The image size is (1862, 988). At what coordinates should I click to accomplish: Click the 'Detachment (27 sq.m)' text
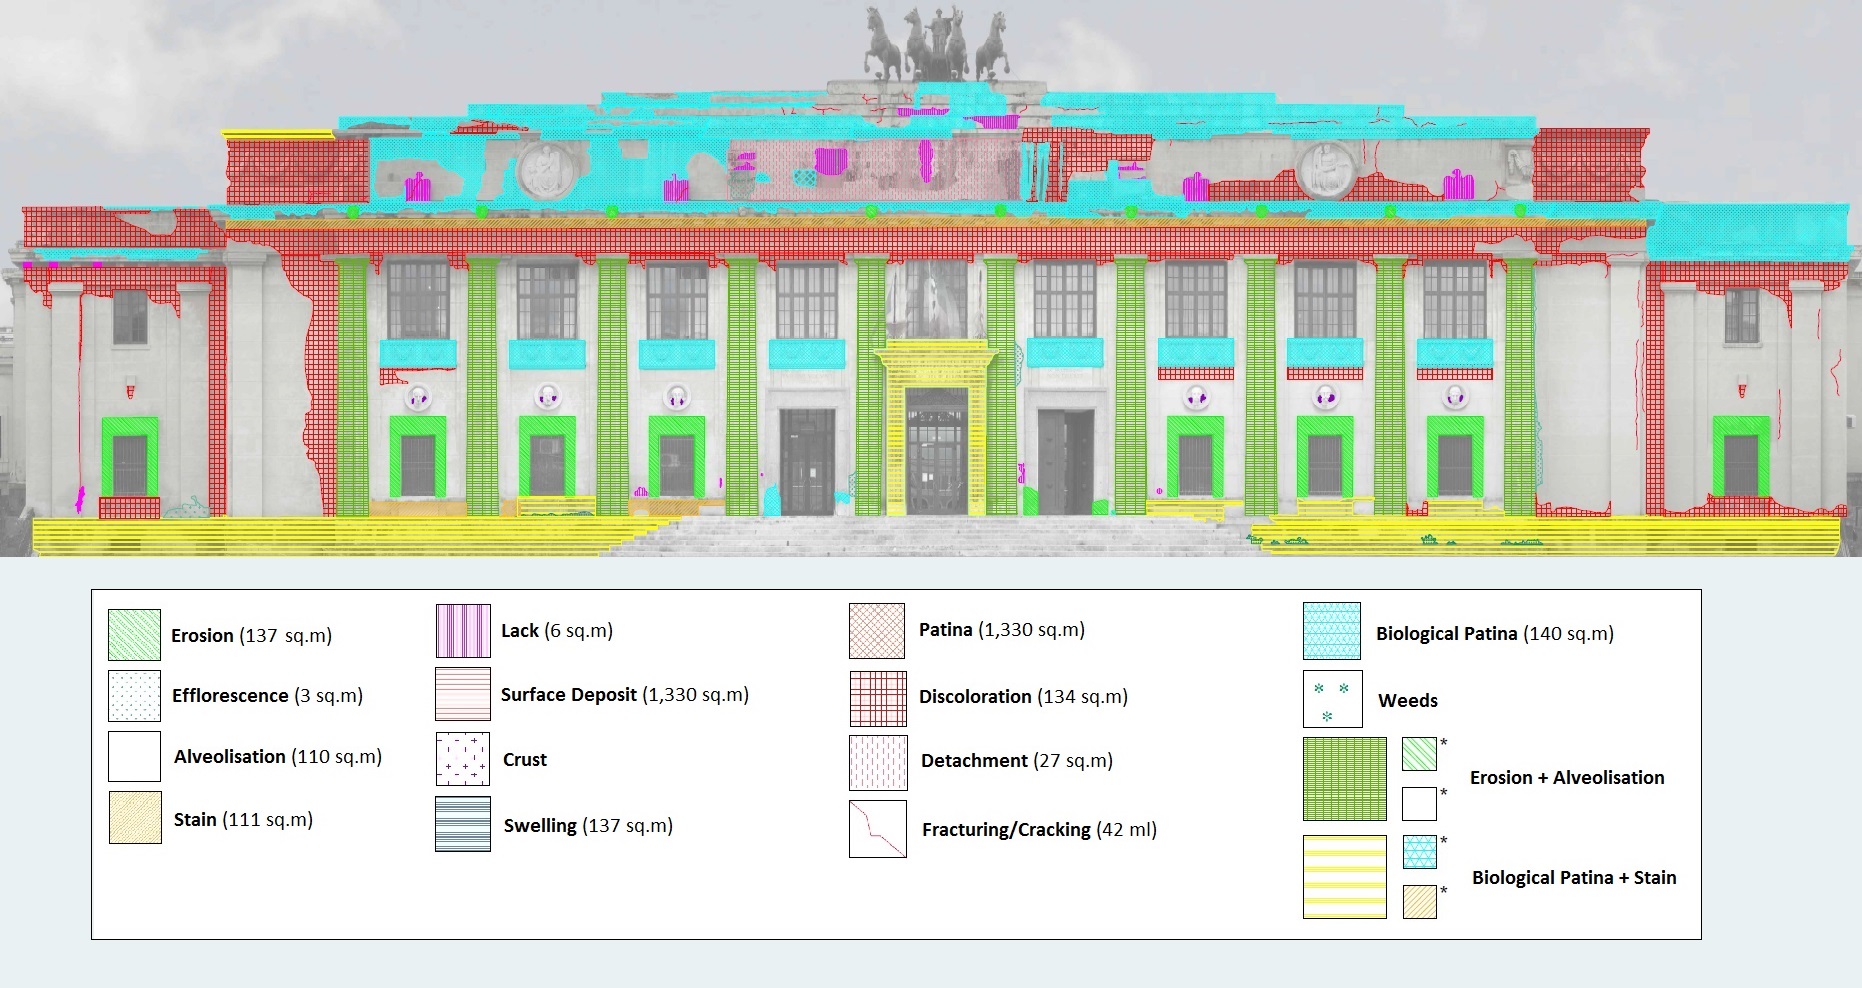click(1017, 761)
